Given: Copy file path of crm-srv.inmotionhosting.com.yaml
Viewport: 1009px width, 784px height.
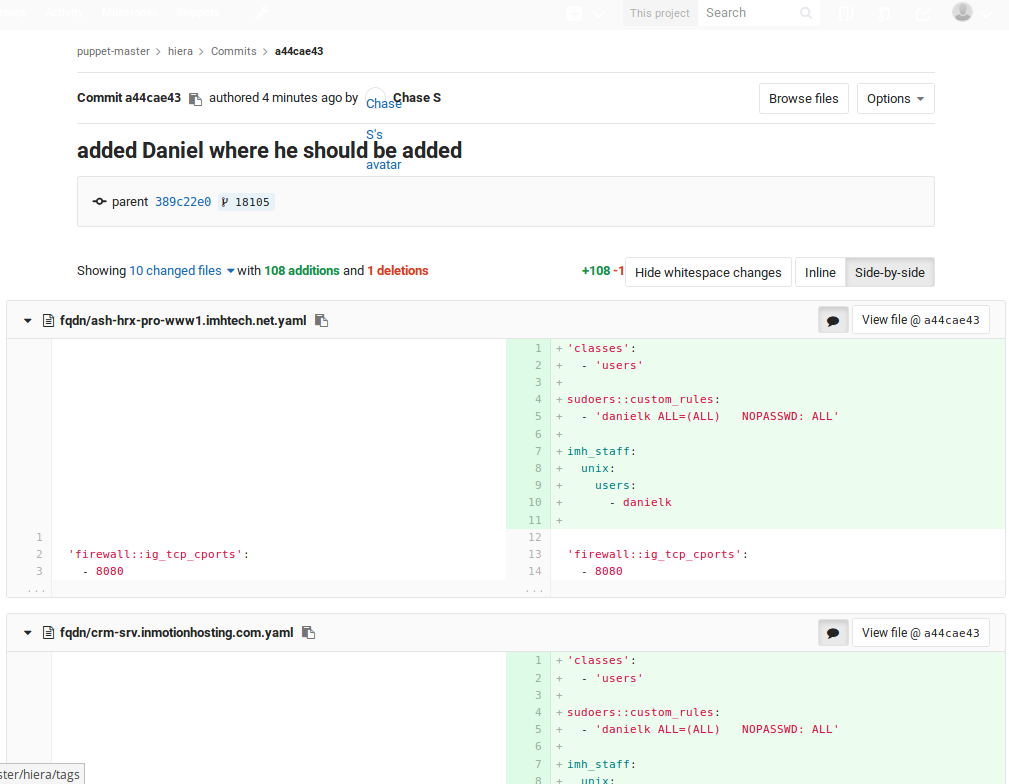Looking at the screenshot, I should 308,633.
